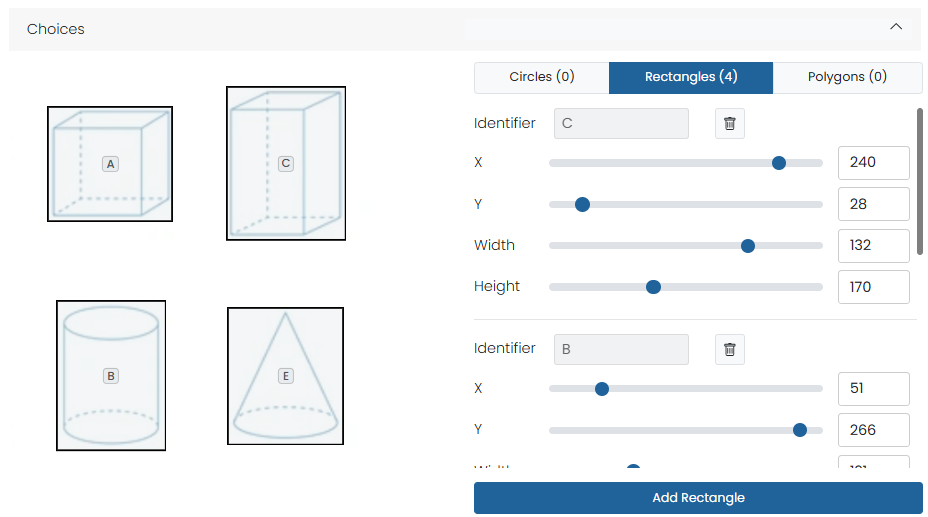Click the Height value field showing 170
928x517 pixels.
pyautogui.click(x=873, y=287)
